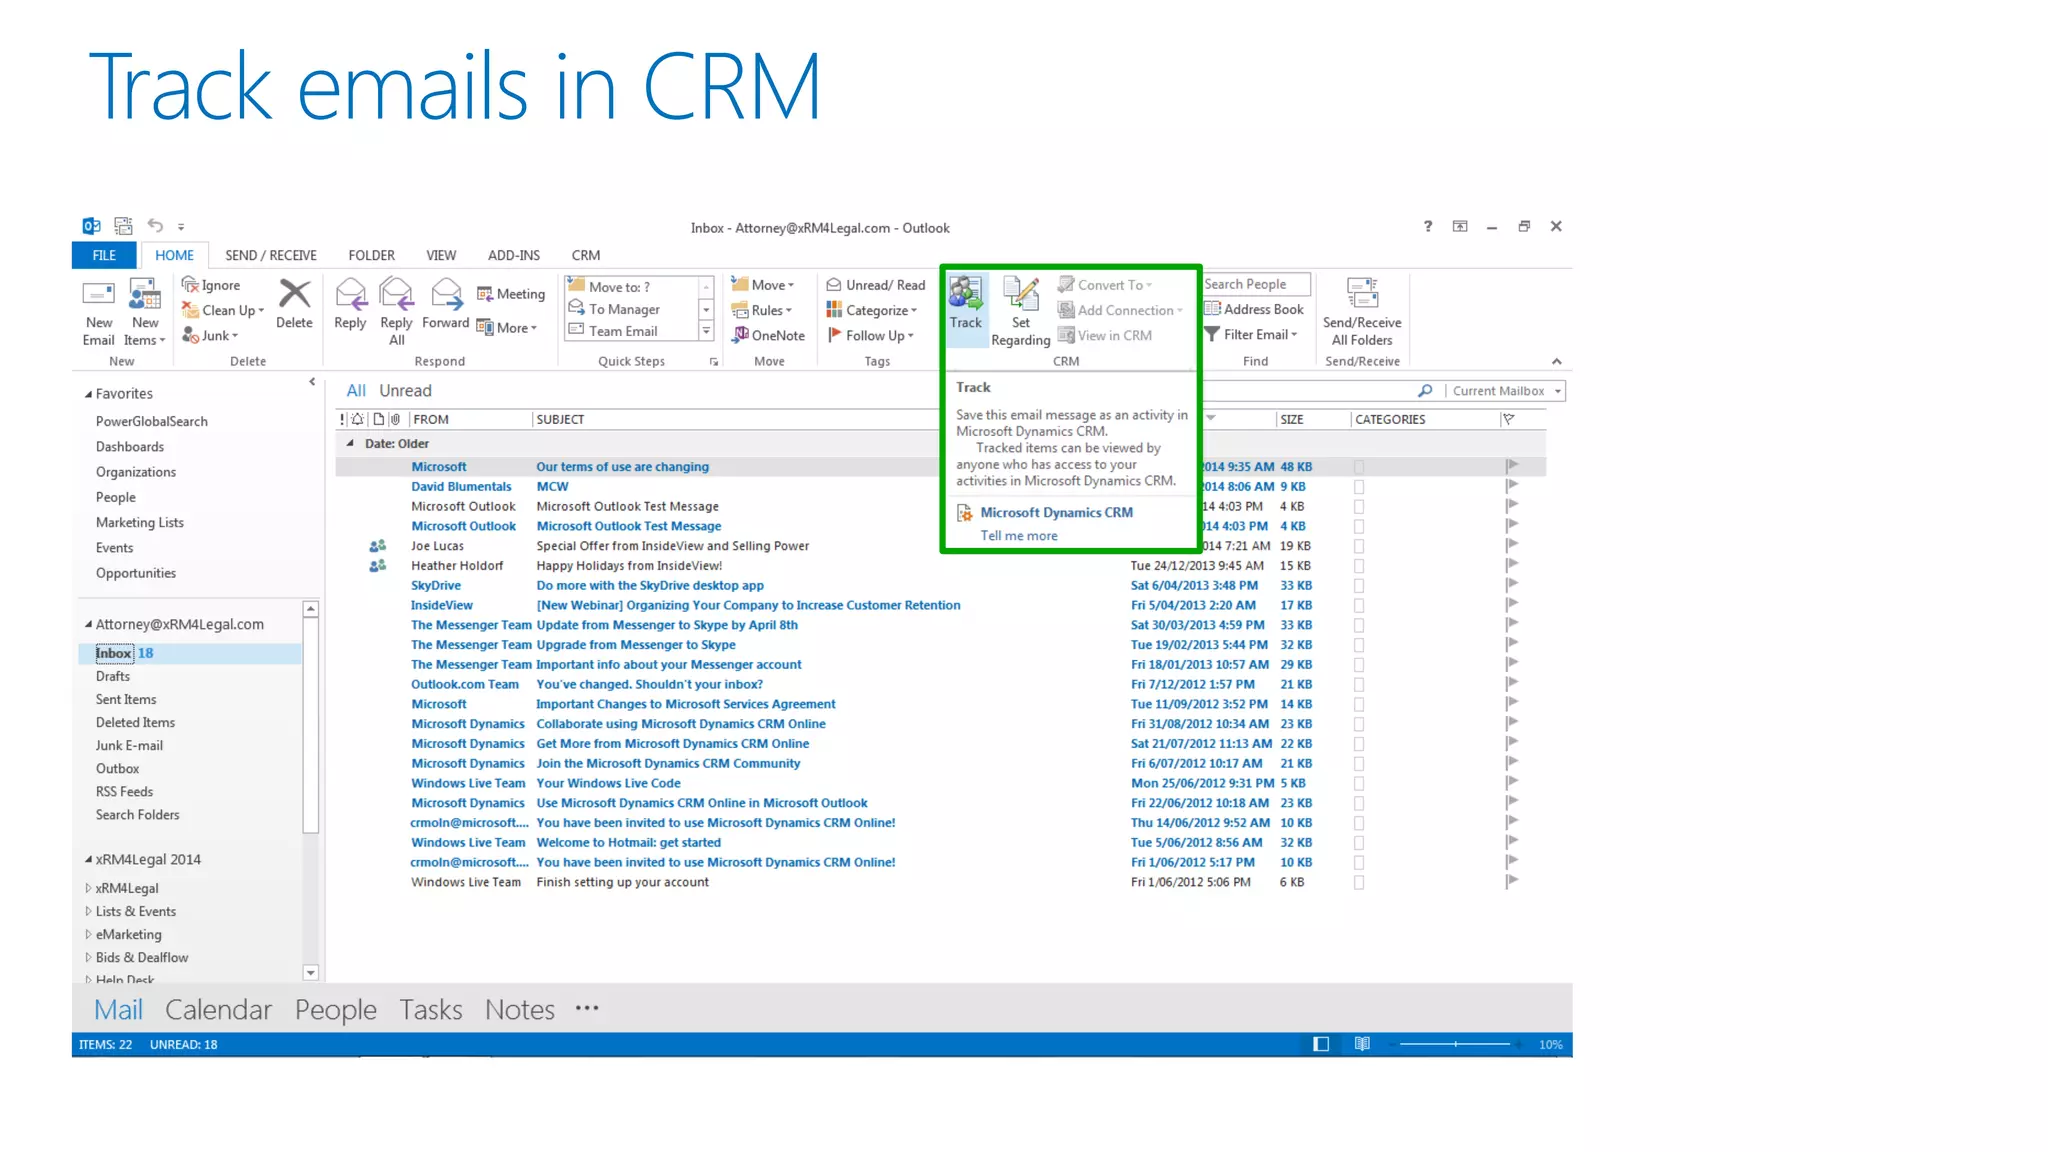Switch to the CRM ribbon tab

[586, 255]
